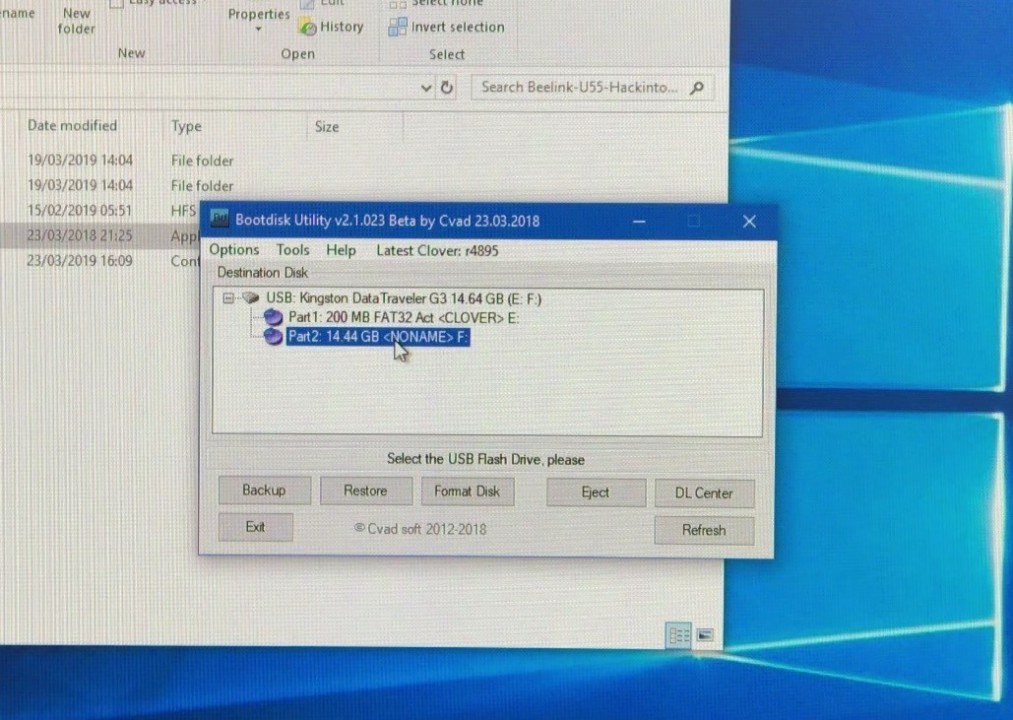Click the Format Disk button
The width and height of the screenshot is (1013, 720).
[467, 492]
